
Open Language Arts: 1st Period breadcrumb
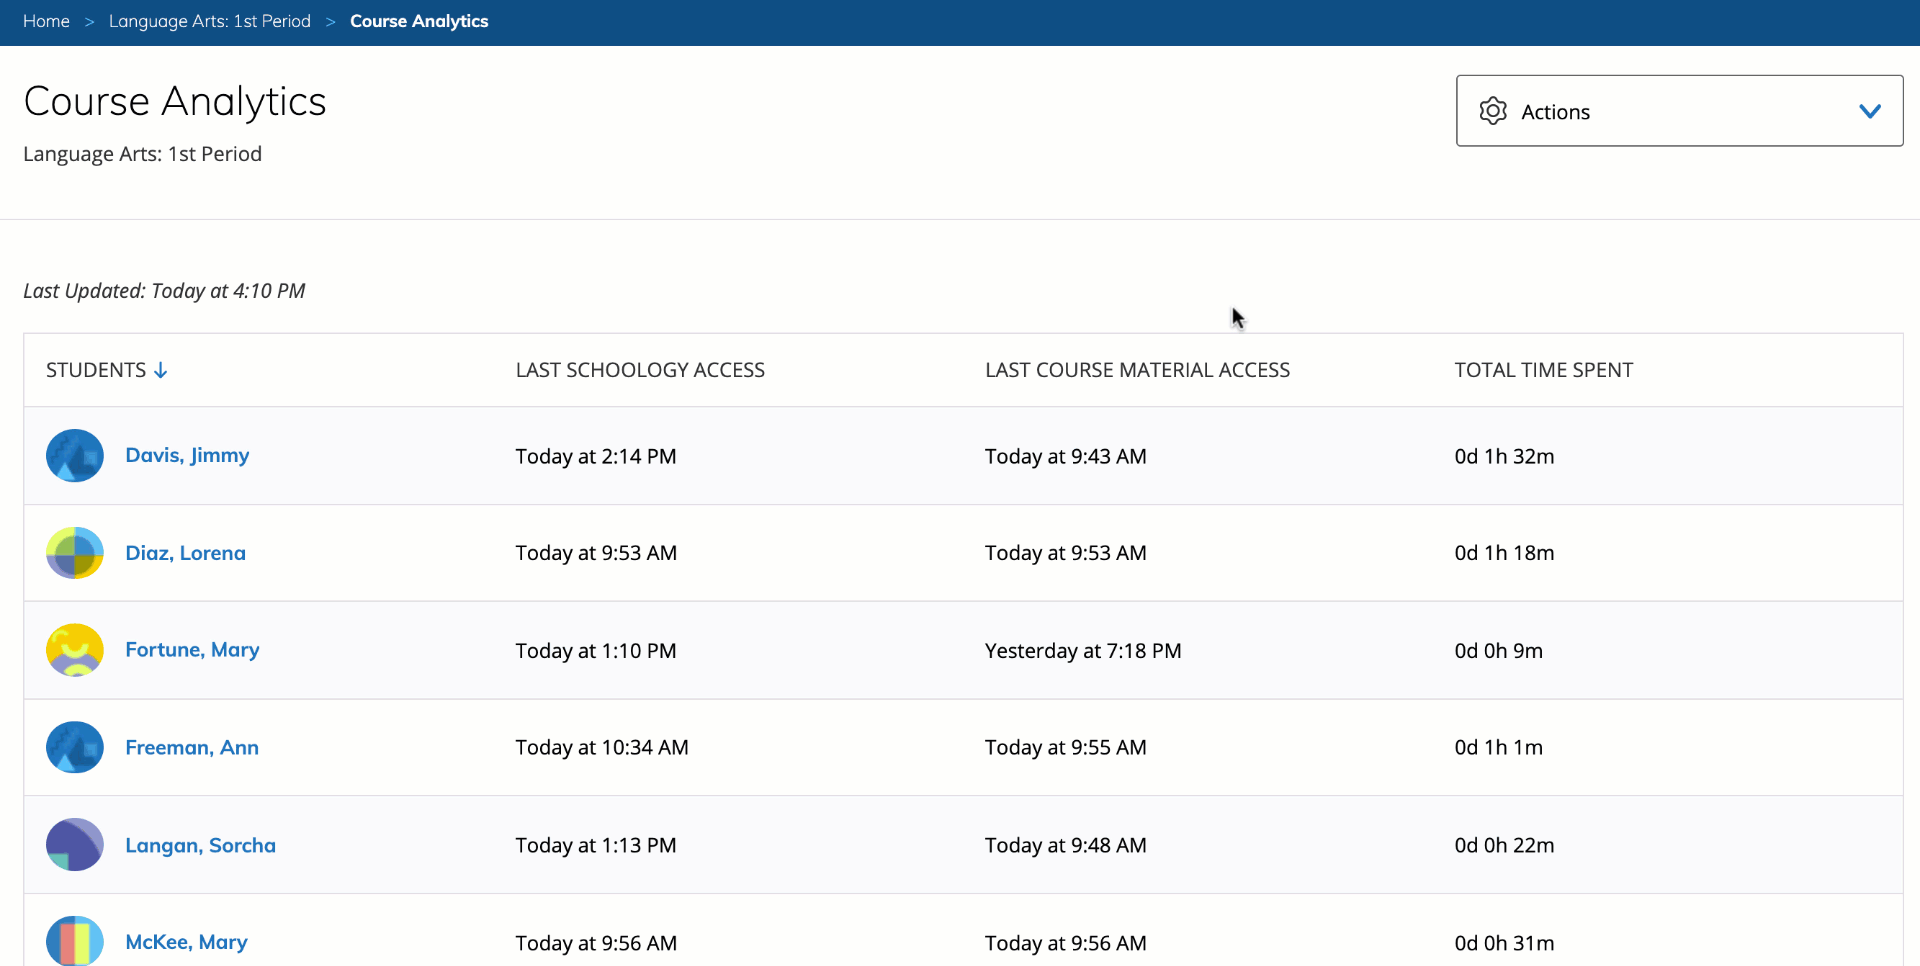[209, 21]
